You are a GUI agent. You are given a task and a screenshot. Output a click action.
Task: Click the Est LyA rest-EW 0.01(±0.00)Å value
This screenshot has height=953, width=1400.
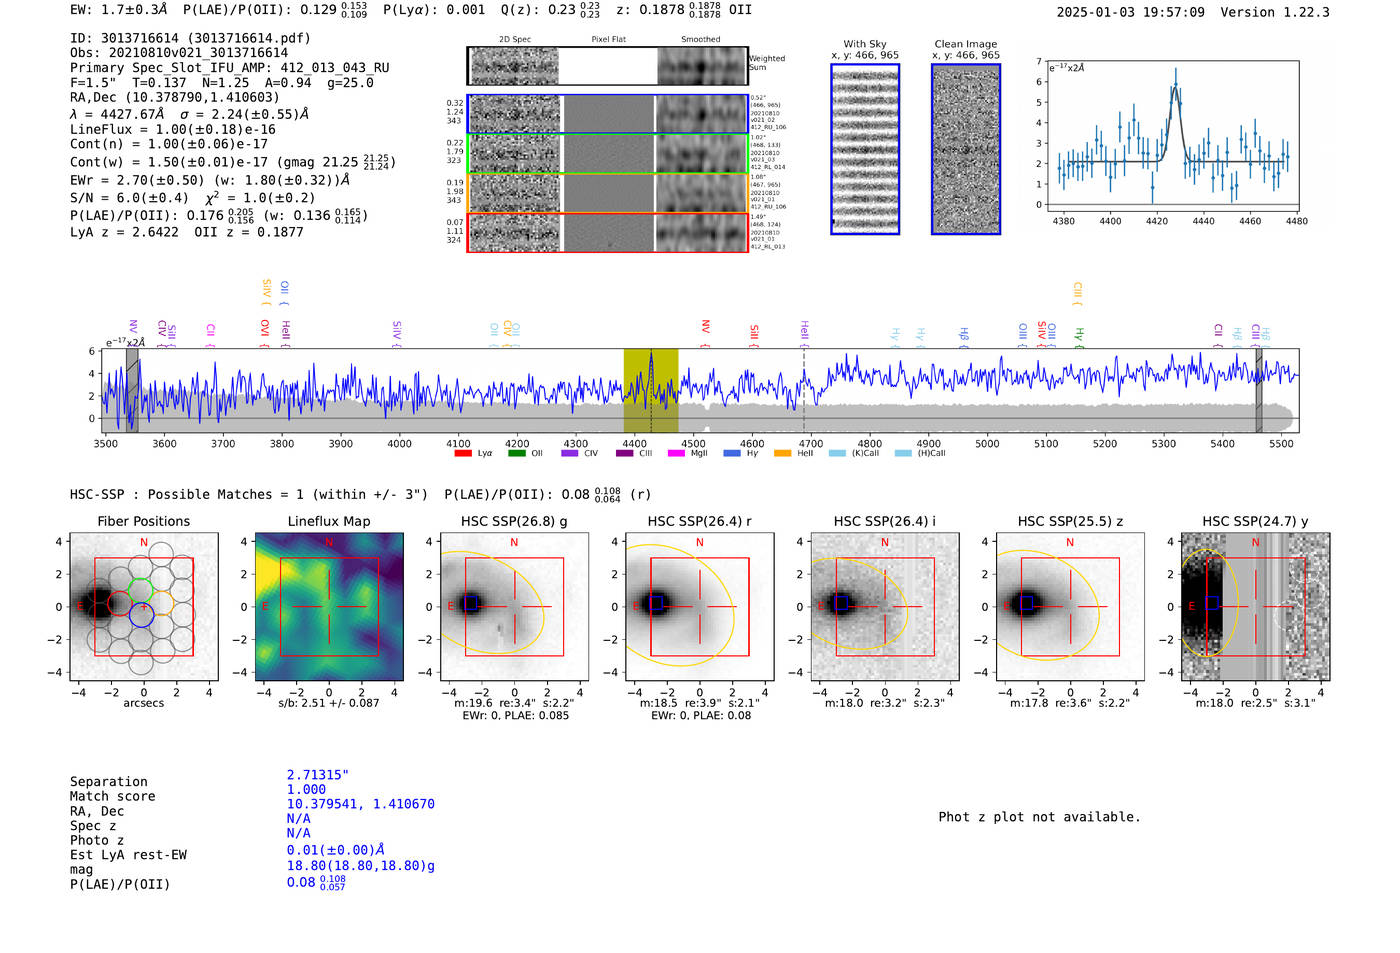pyautogui.click(x=336, y=850)
